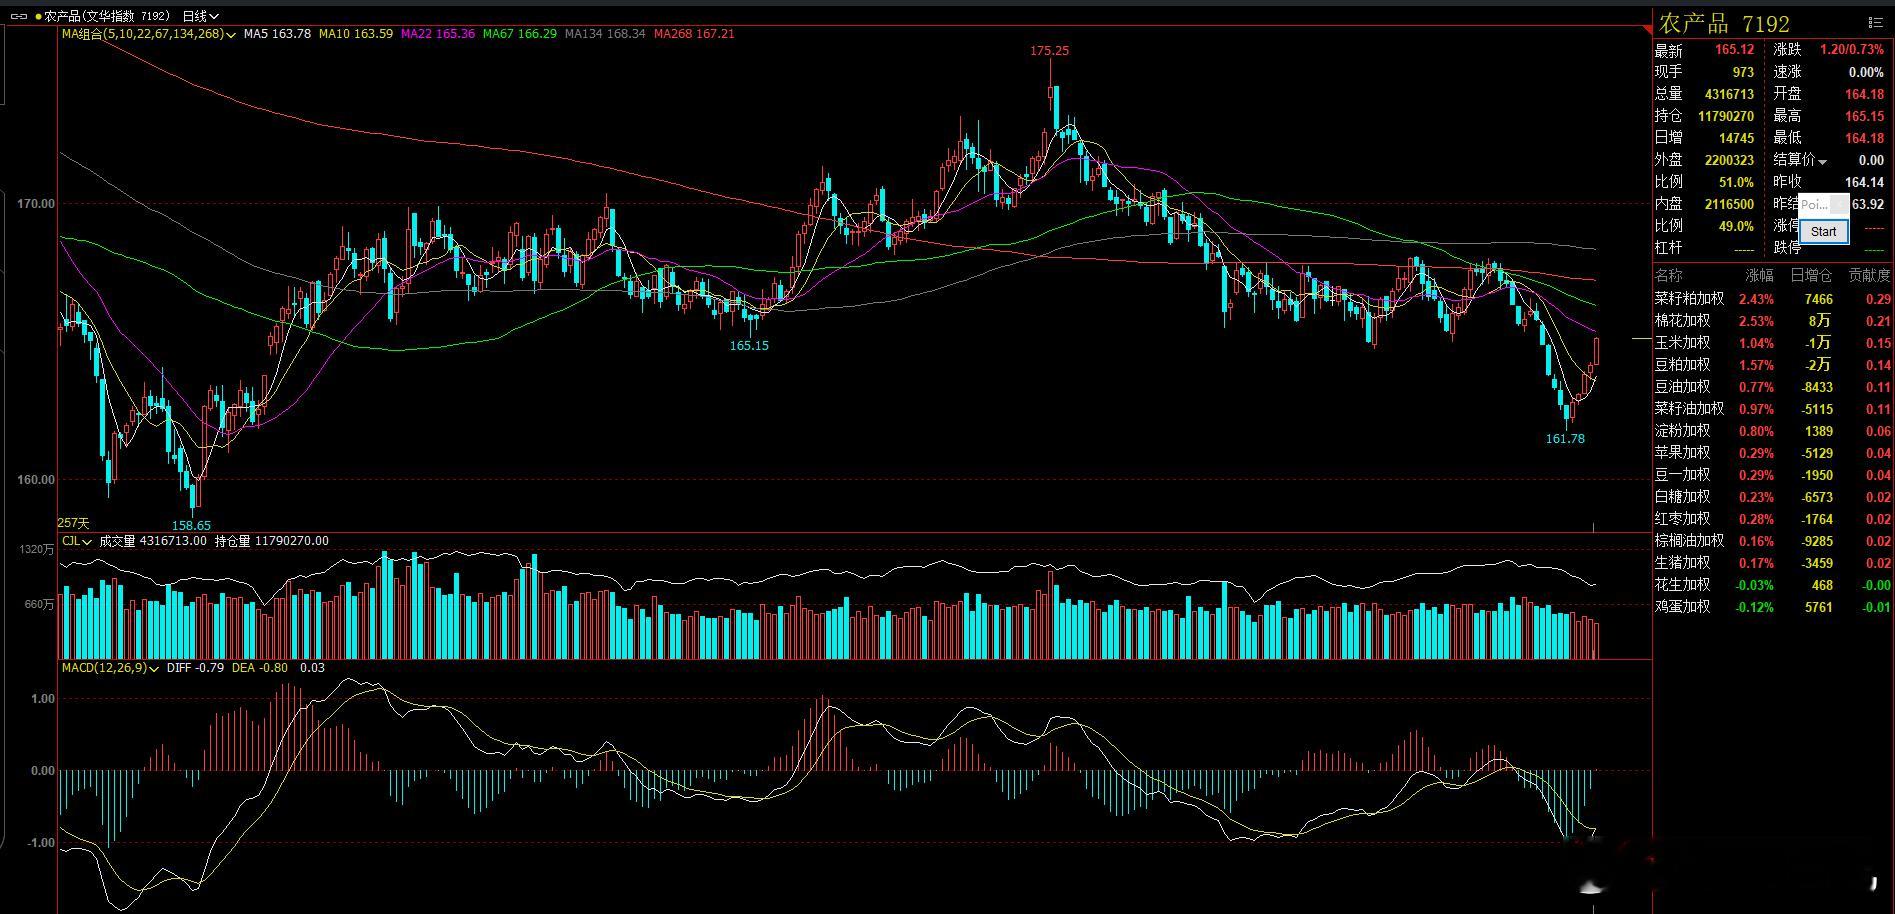Screen dimensions: 1895x914
Task: Click the 257天 day count label
Action: click(x=73, y=523)
